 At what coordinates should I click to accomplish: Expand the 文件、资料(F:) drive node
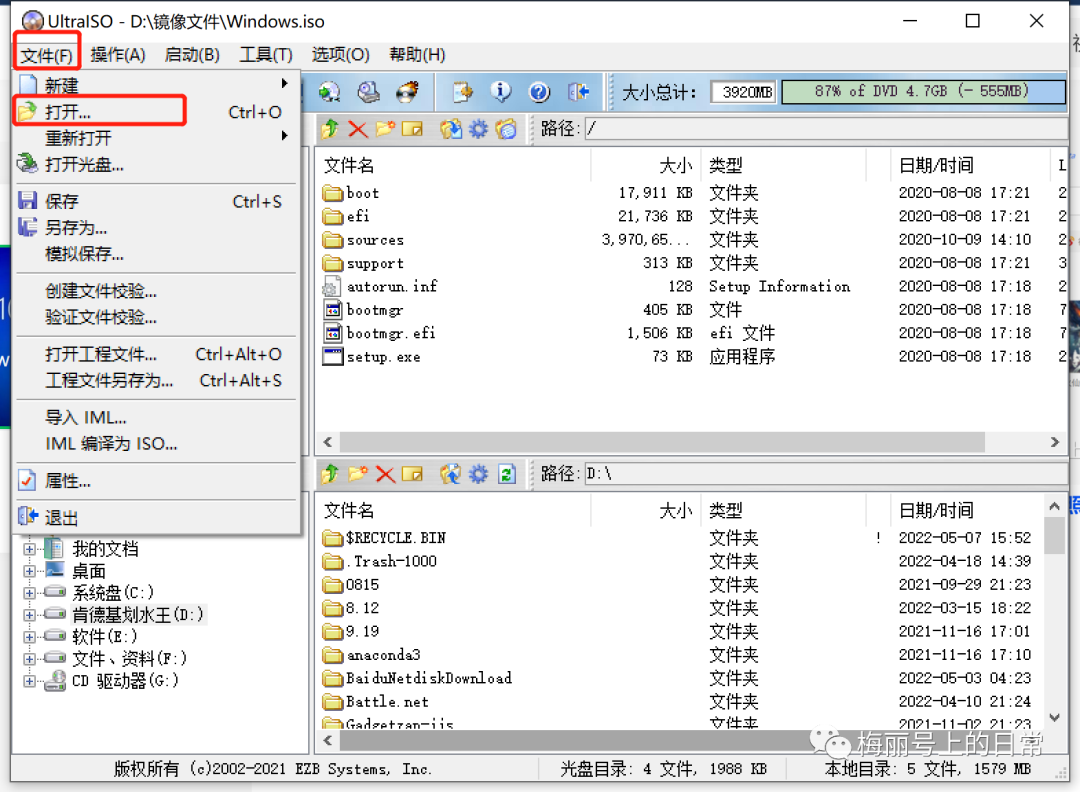(x=29, y=659)
